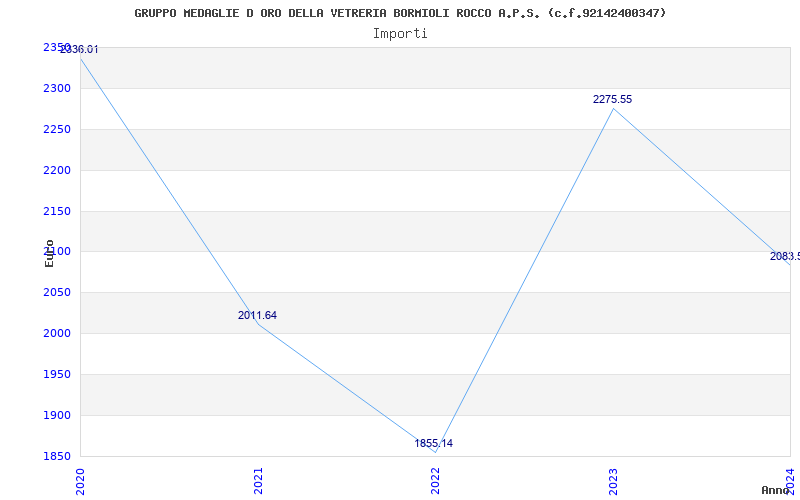Click the chart title GRUPPO MEDAGLIE D ORO
Viewport: 800px width, 500px height.
click(401, 13)
